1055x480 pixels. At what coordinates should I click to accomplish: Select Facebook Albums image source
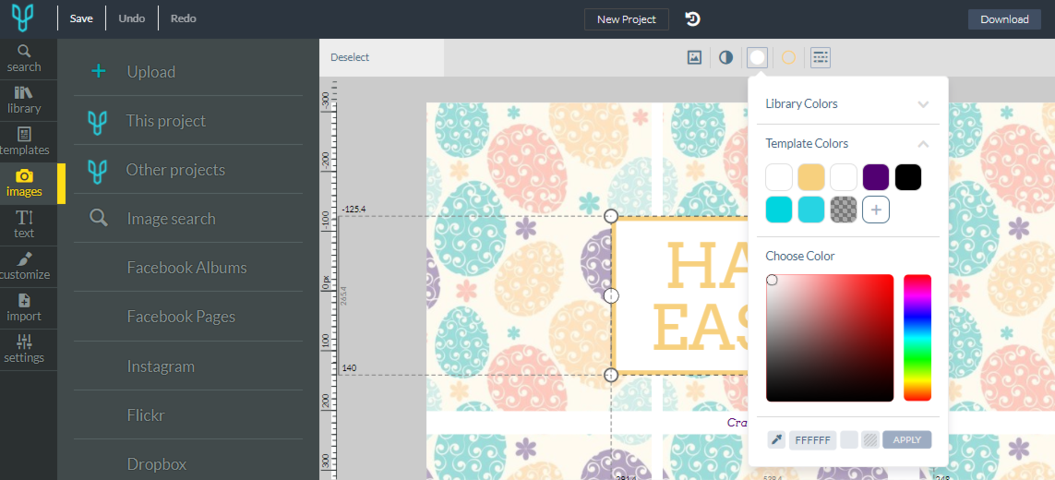(186, 268)
